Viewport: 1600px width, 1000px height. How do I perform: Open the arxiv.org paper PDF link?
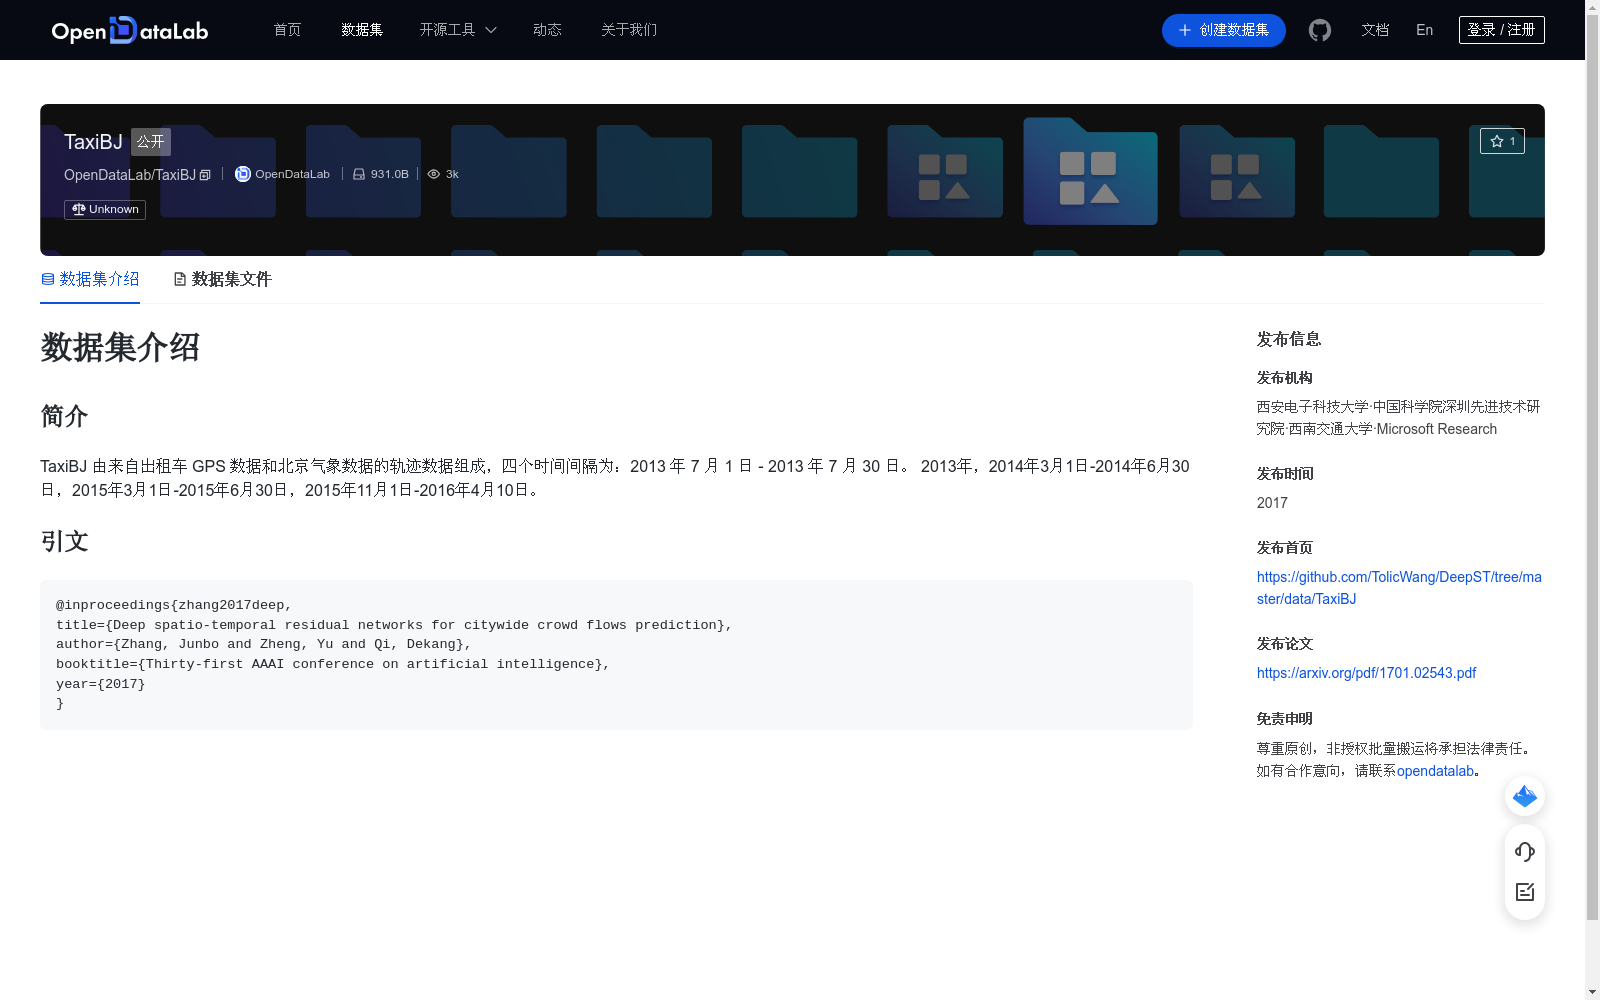pos(1366,672)
